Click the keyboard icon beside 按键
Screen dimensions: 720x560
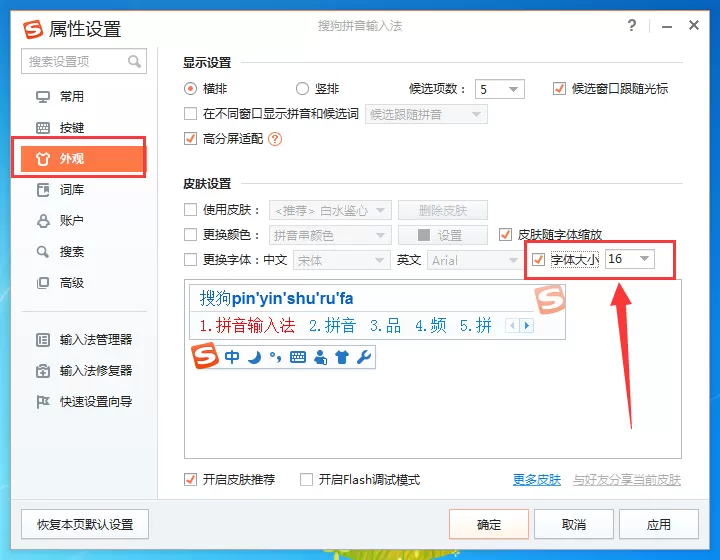click(43, 128)
